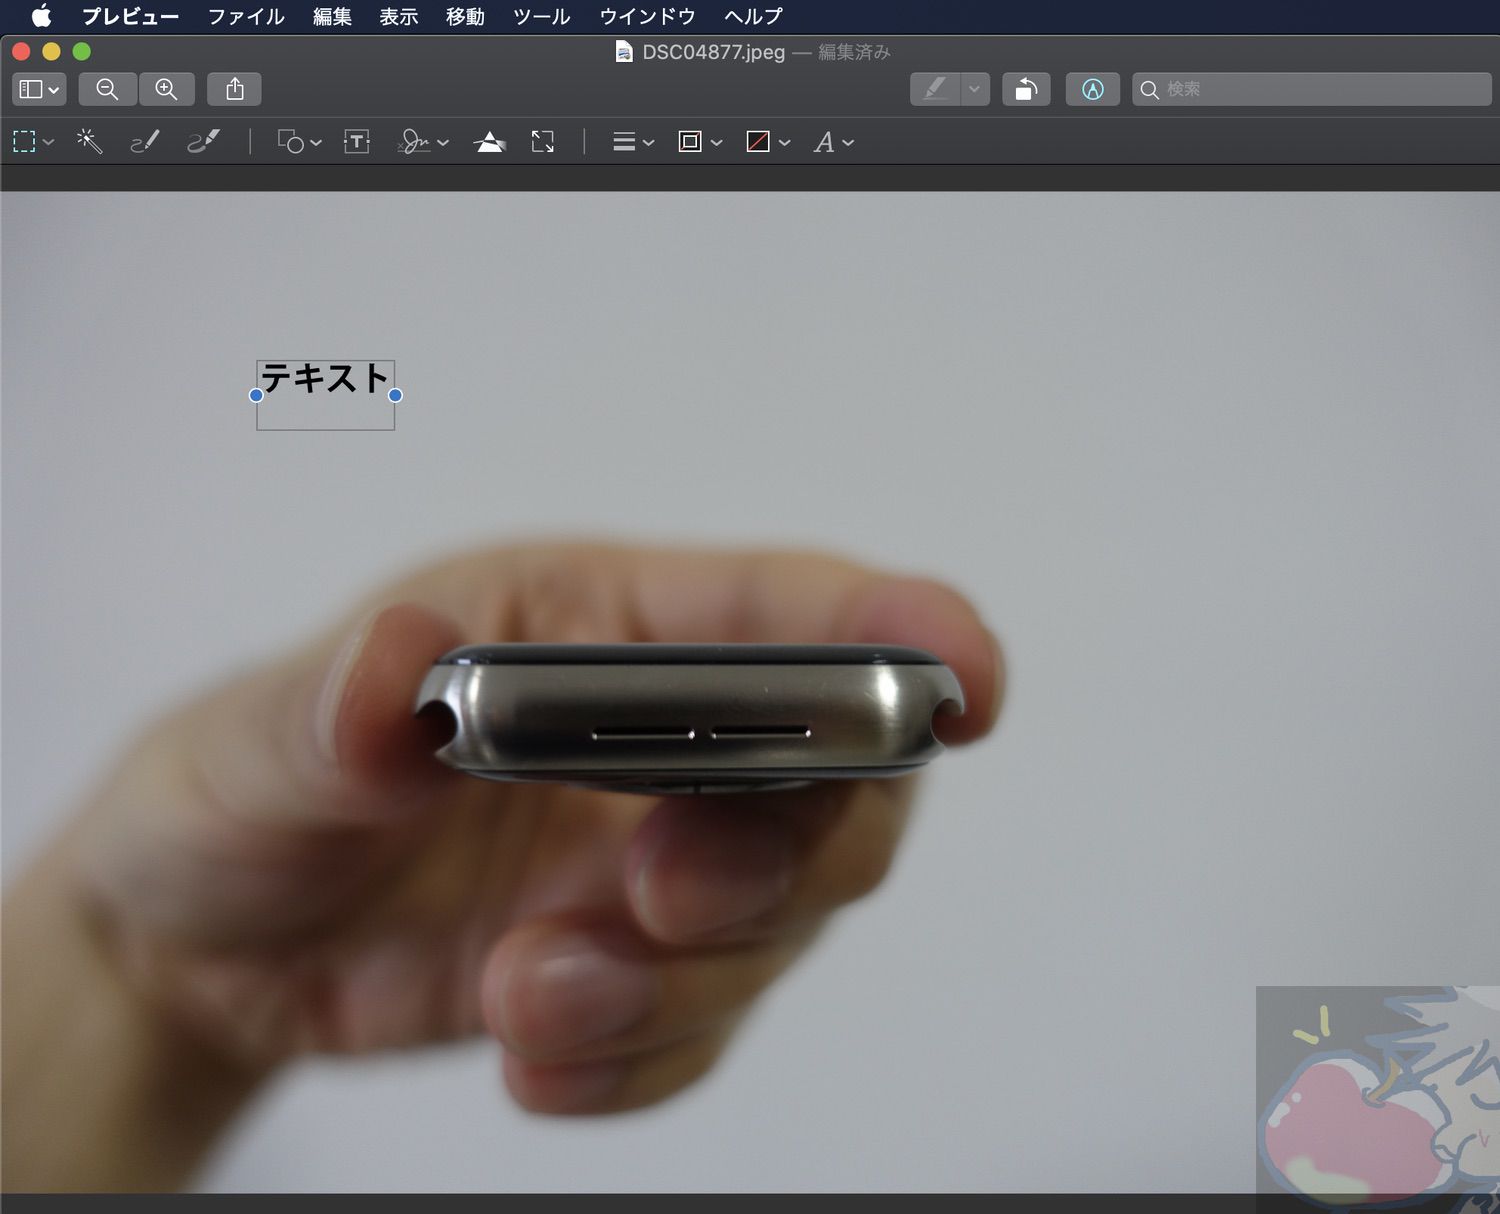Expand the selection tools dropdown arrow

(48, 143)
